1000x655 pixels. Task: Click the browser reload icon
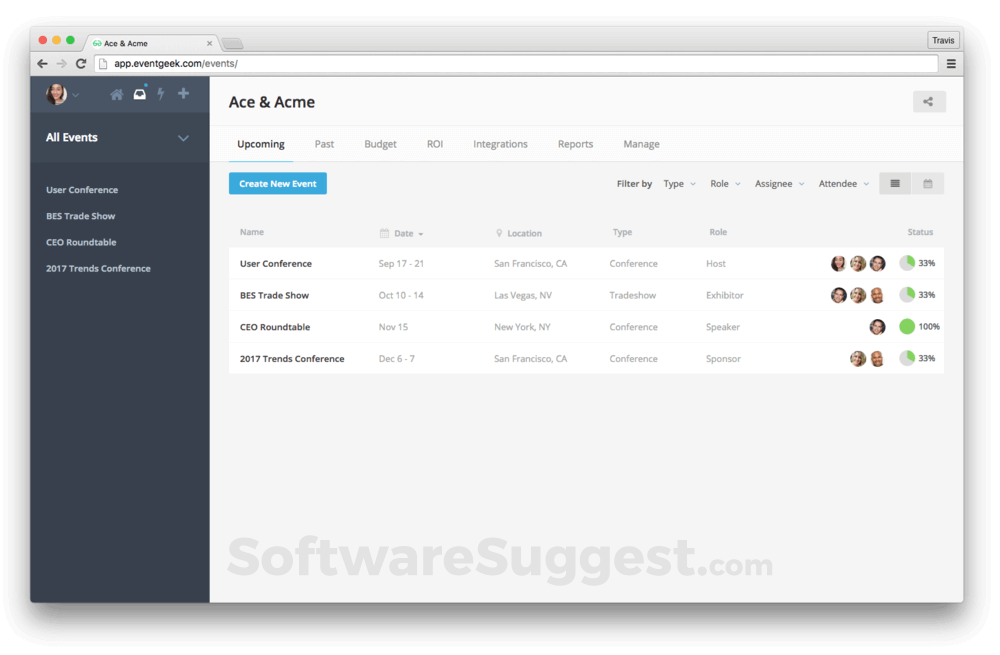point(80,63)
